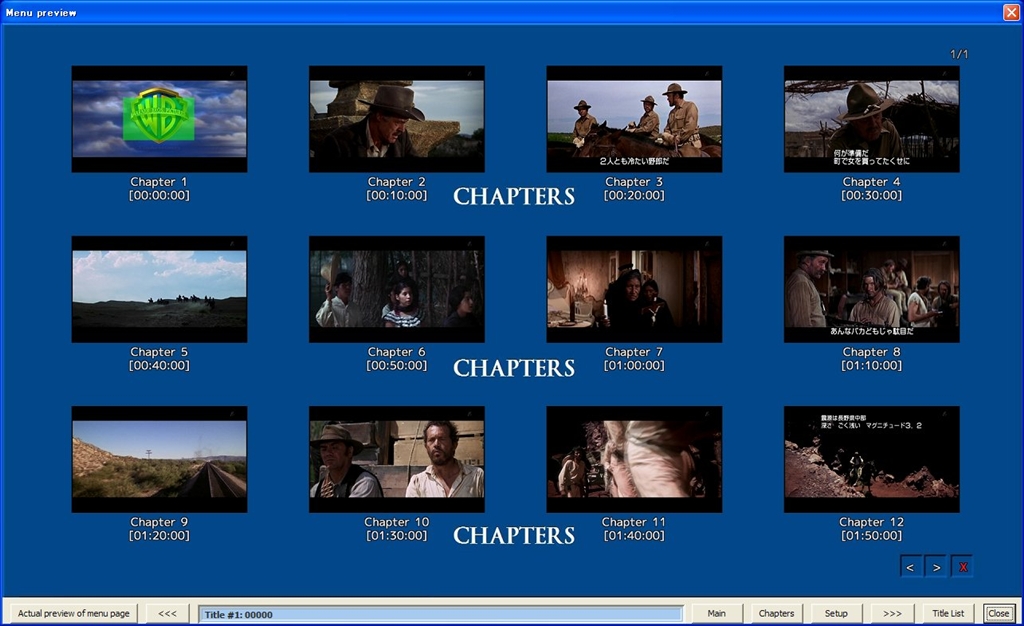This screenshot has height=626, width=1024.
Task: Pick the Chapter 7 thumbnail
Action: (x=634, y=289)
